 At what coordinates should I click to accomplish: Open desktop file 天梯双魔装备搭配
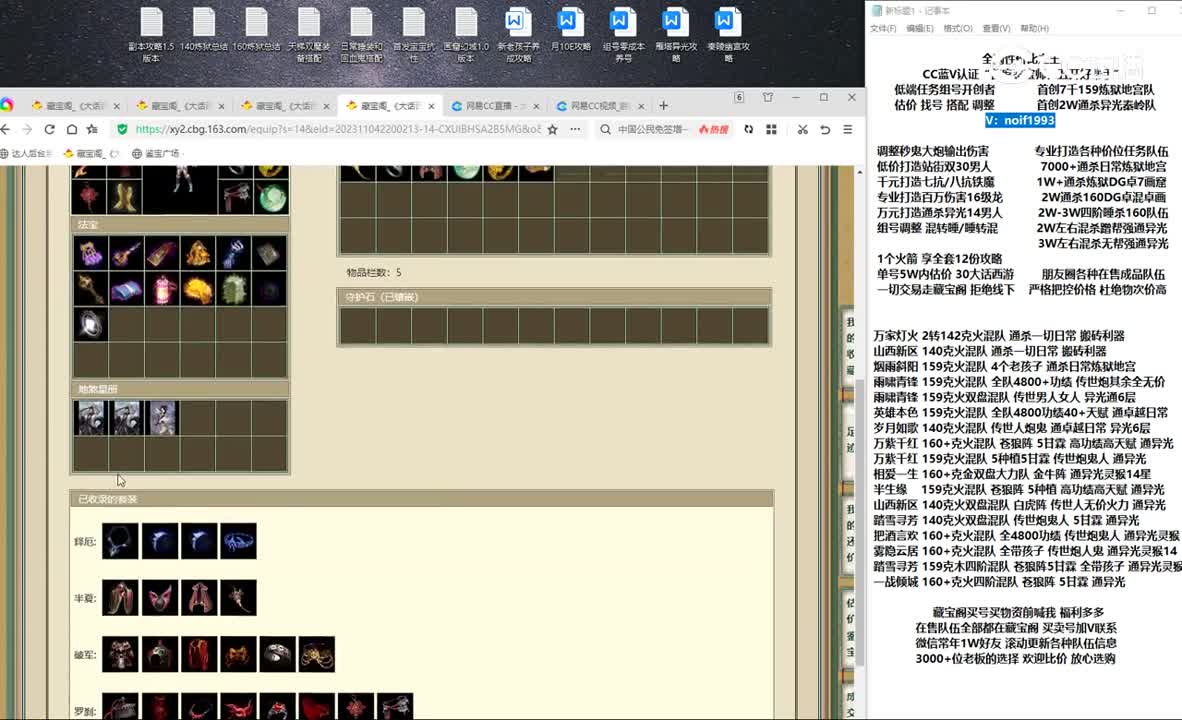coord(309,35)
